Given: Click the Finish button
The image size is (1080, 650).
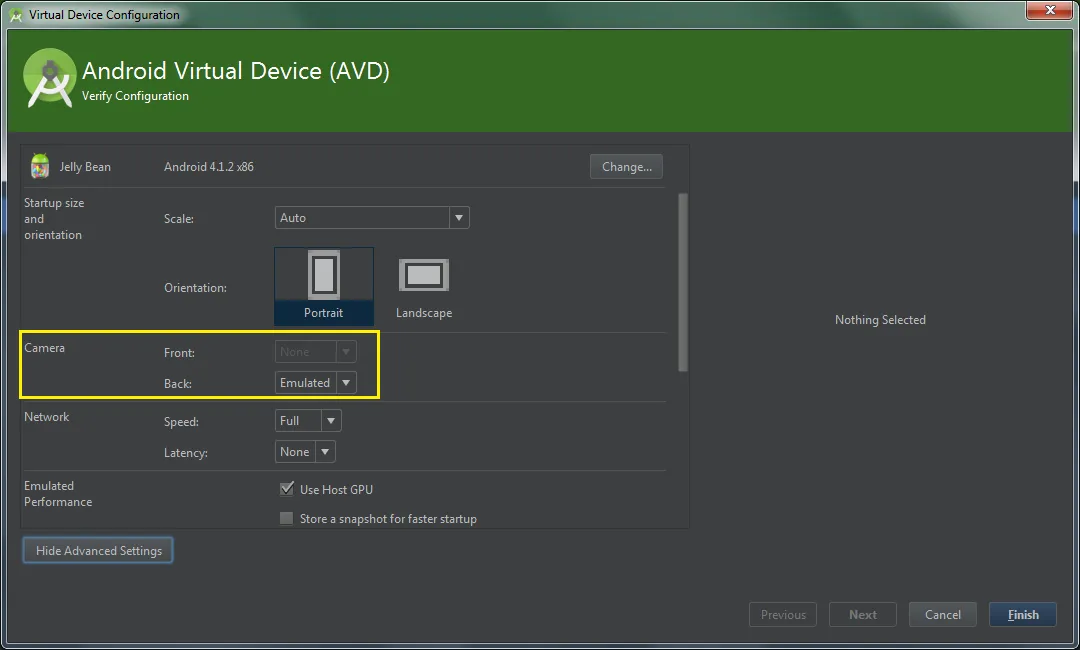Looking at the screenshot, I should [x=1023, y=614].
